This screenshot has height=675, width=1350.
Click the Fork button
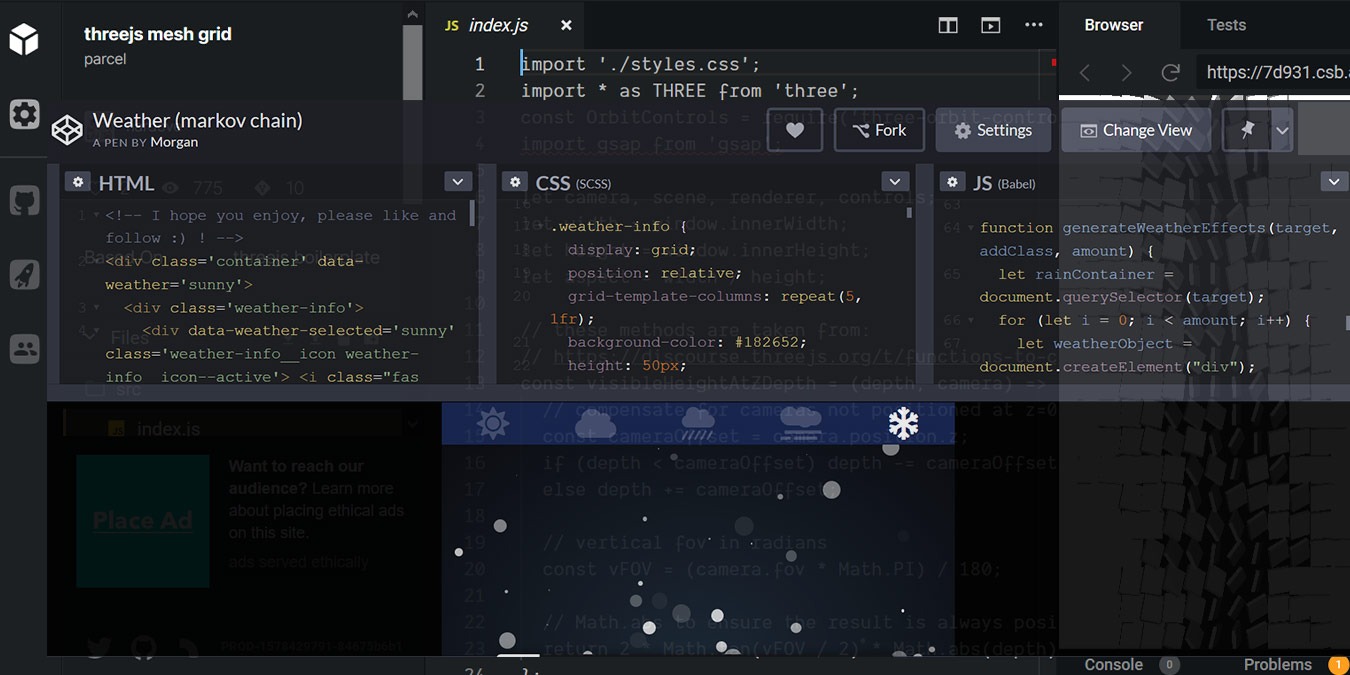click(x=878, y=129)
